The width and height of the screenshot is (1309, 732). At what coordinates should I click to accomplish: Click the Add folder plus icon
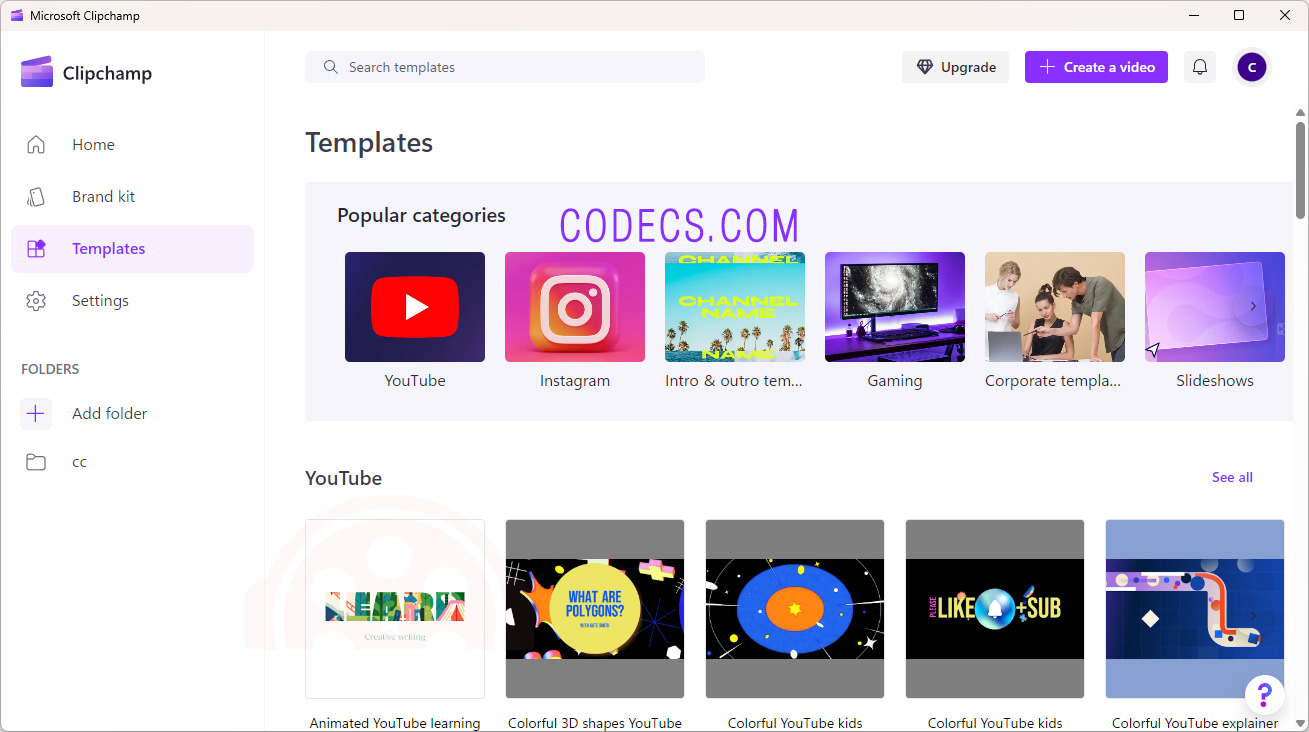(36, 413)
